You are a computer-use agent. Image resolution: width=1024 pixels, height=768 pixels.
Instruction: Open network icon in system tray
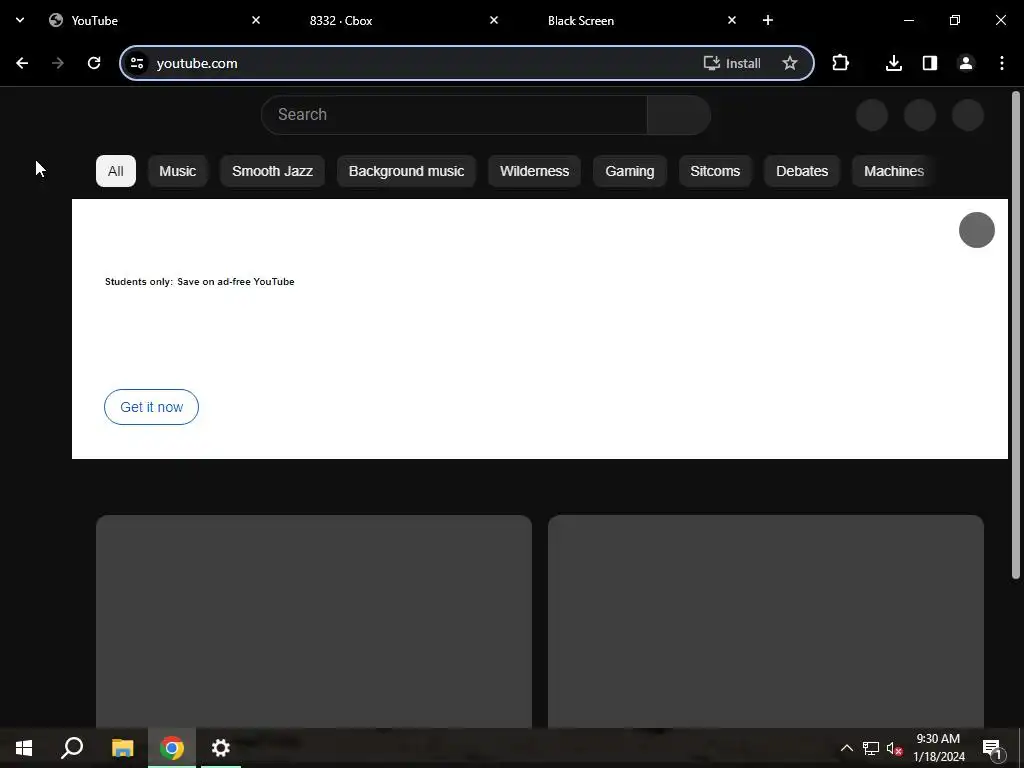point(871,748)
